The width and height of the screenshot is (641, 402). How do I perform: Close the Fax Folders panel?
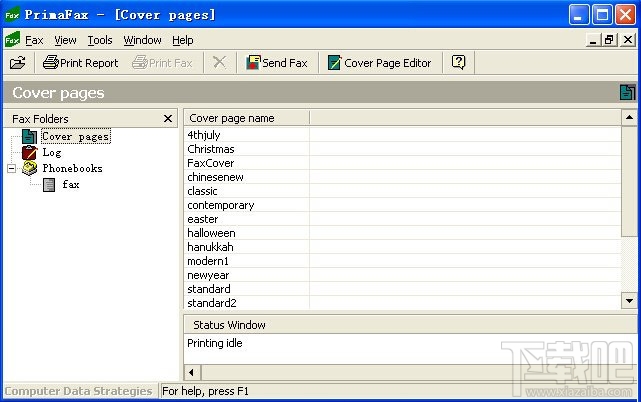pos(168,119)
